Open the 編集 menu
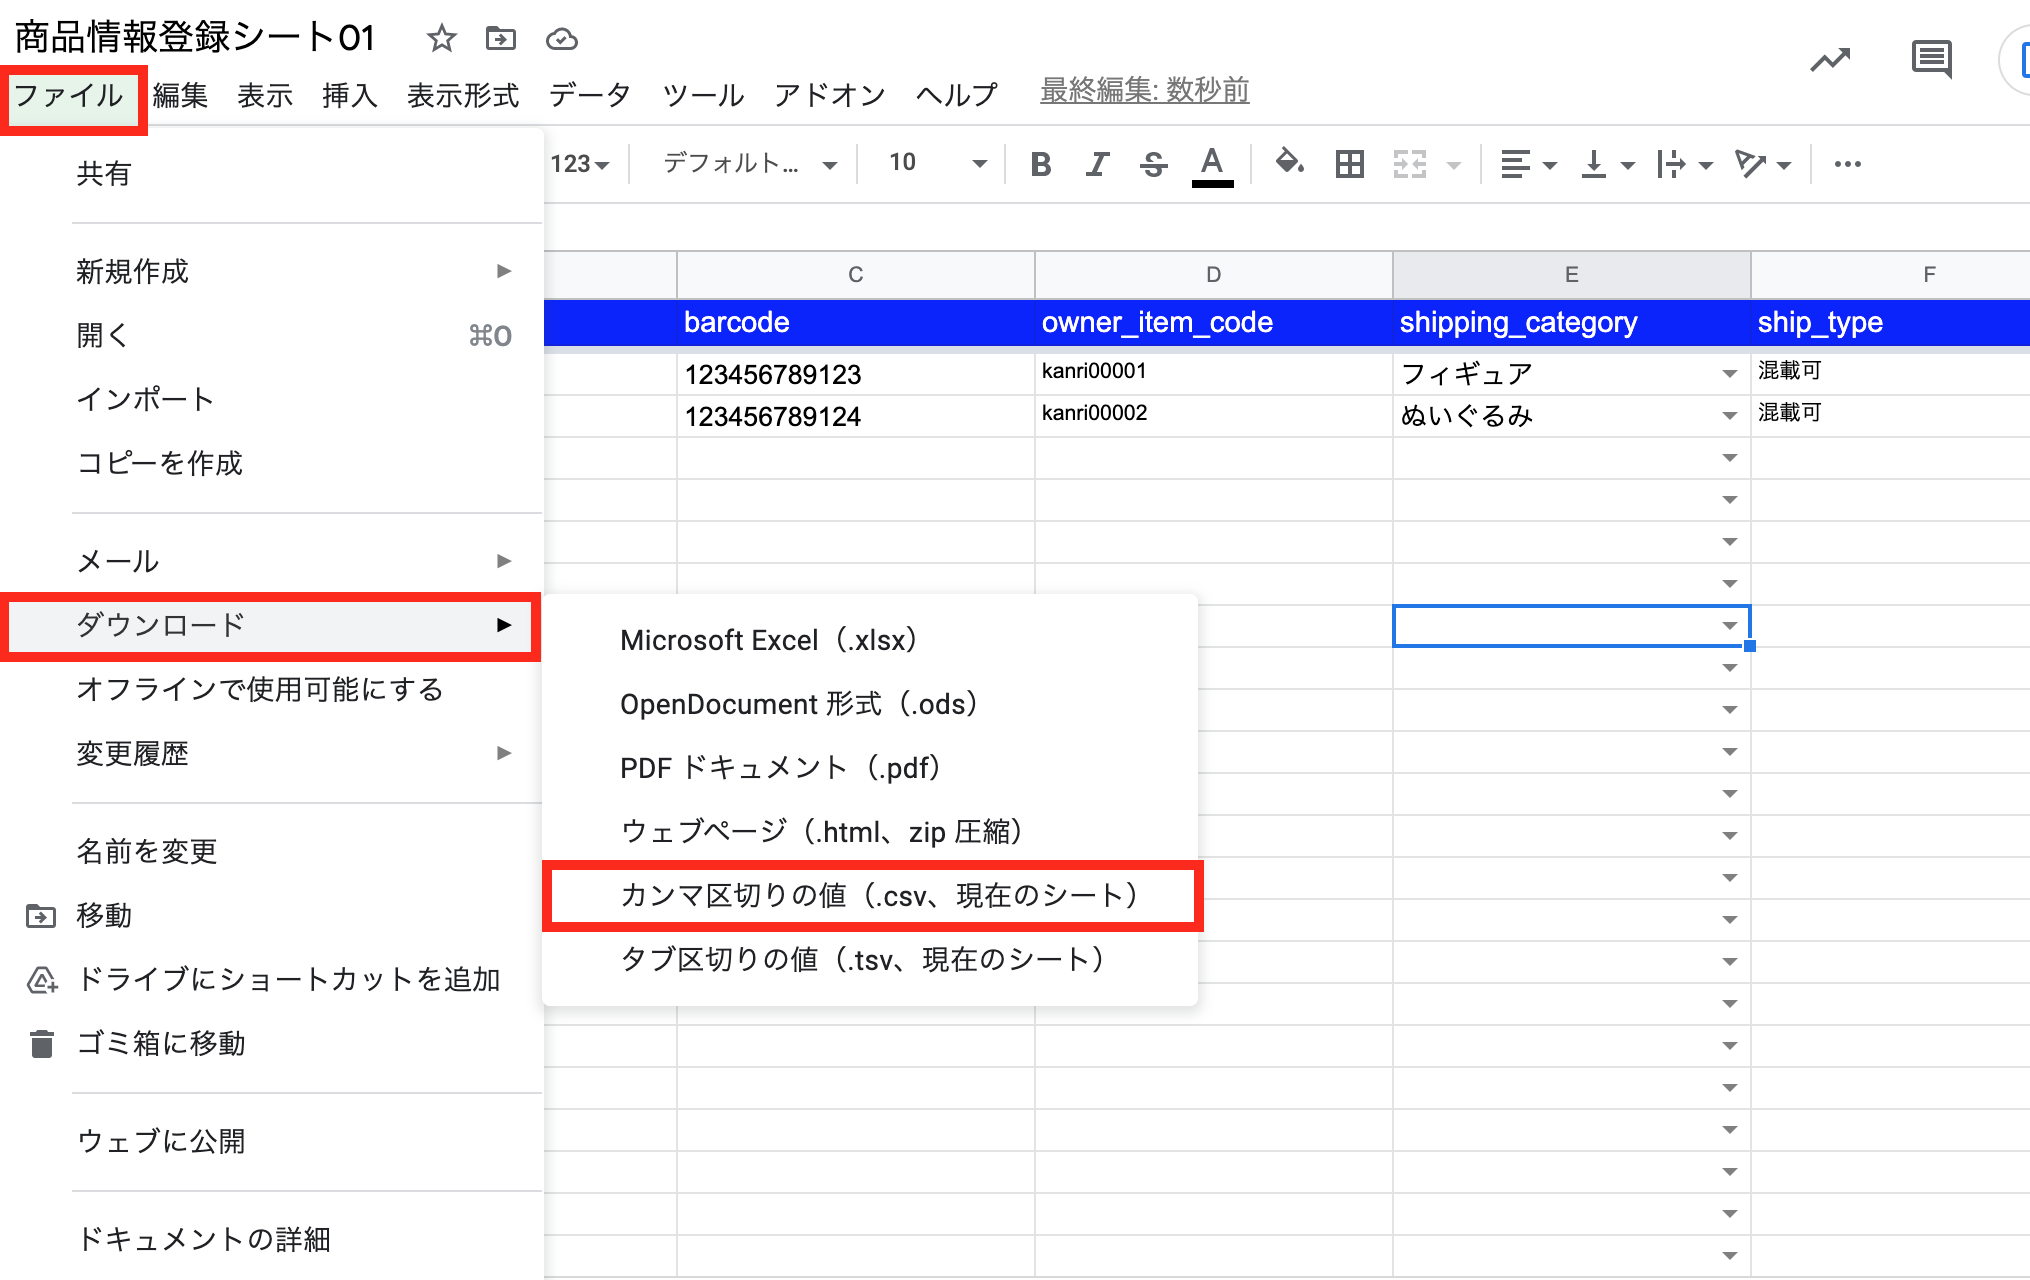The height and width of the screenshot is (1280, 2030). pos(180,96)
